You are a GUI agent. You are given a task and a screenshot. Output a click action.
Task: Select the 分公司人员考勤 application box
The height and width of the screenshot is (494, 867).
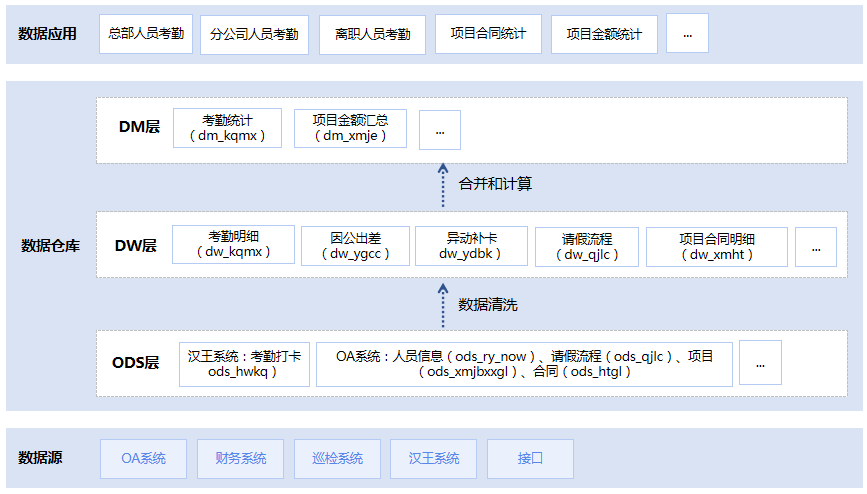pyautogui.click(x=254, y=34)
